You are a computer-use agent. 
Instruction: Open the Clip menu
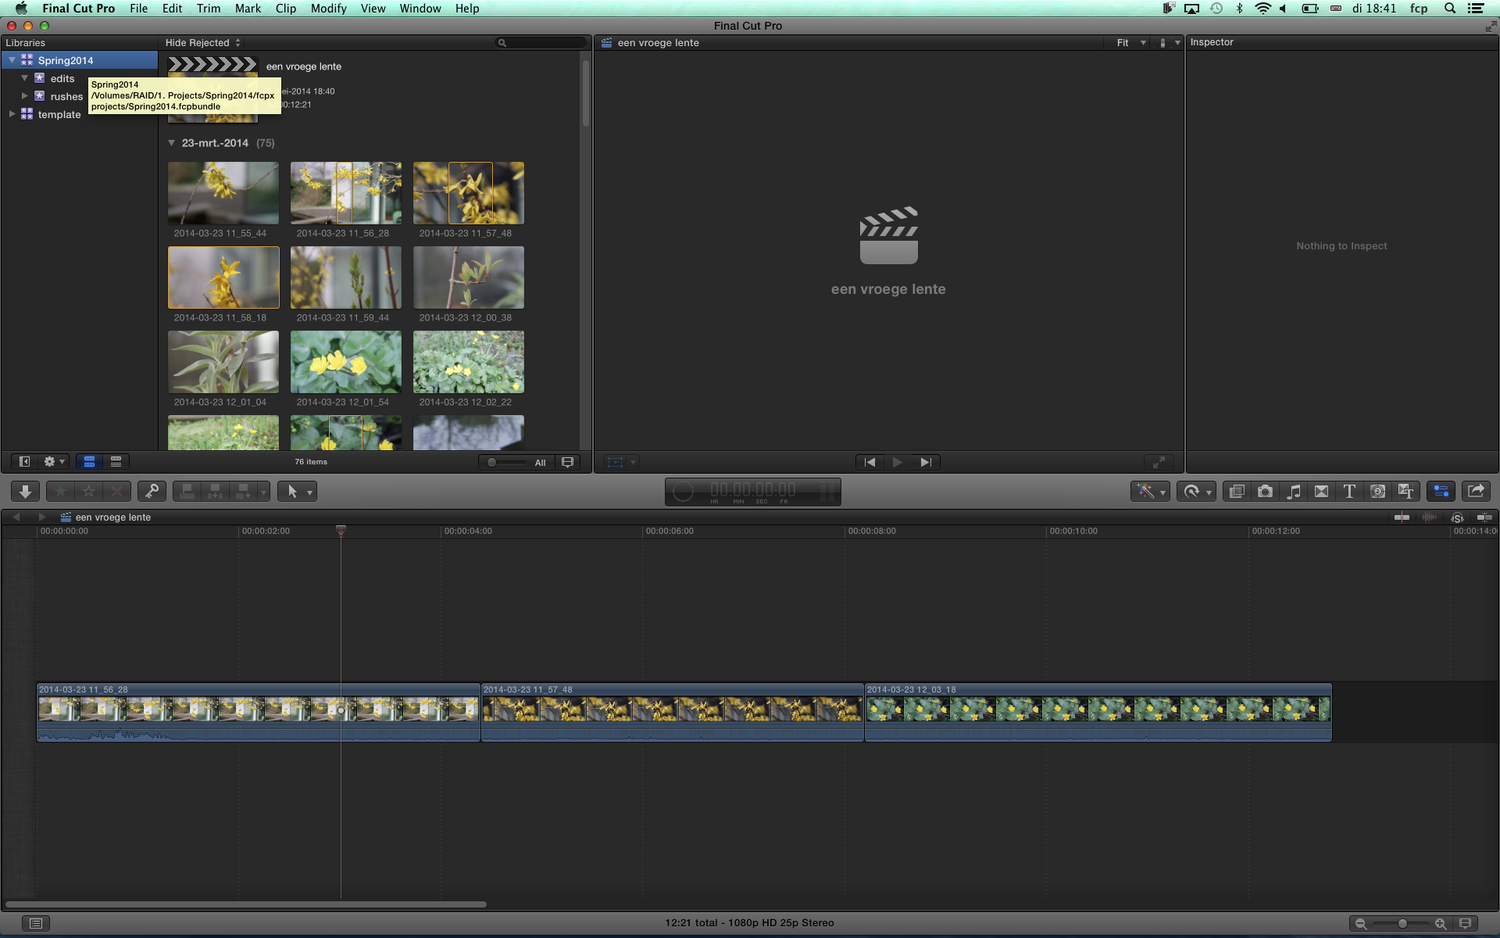(286, 8)
